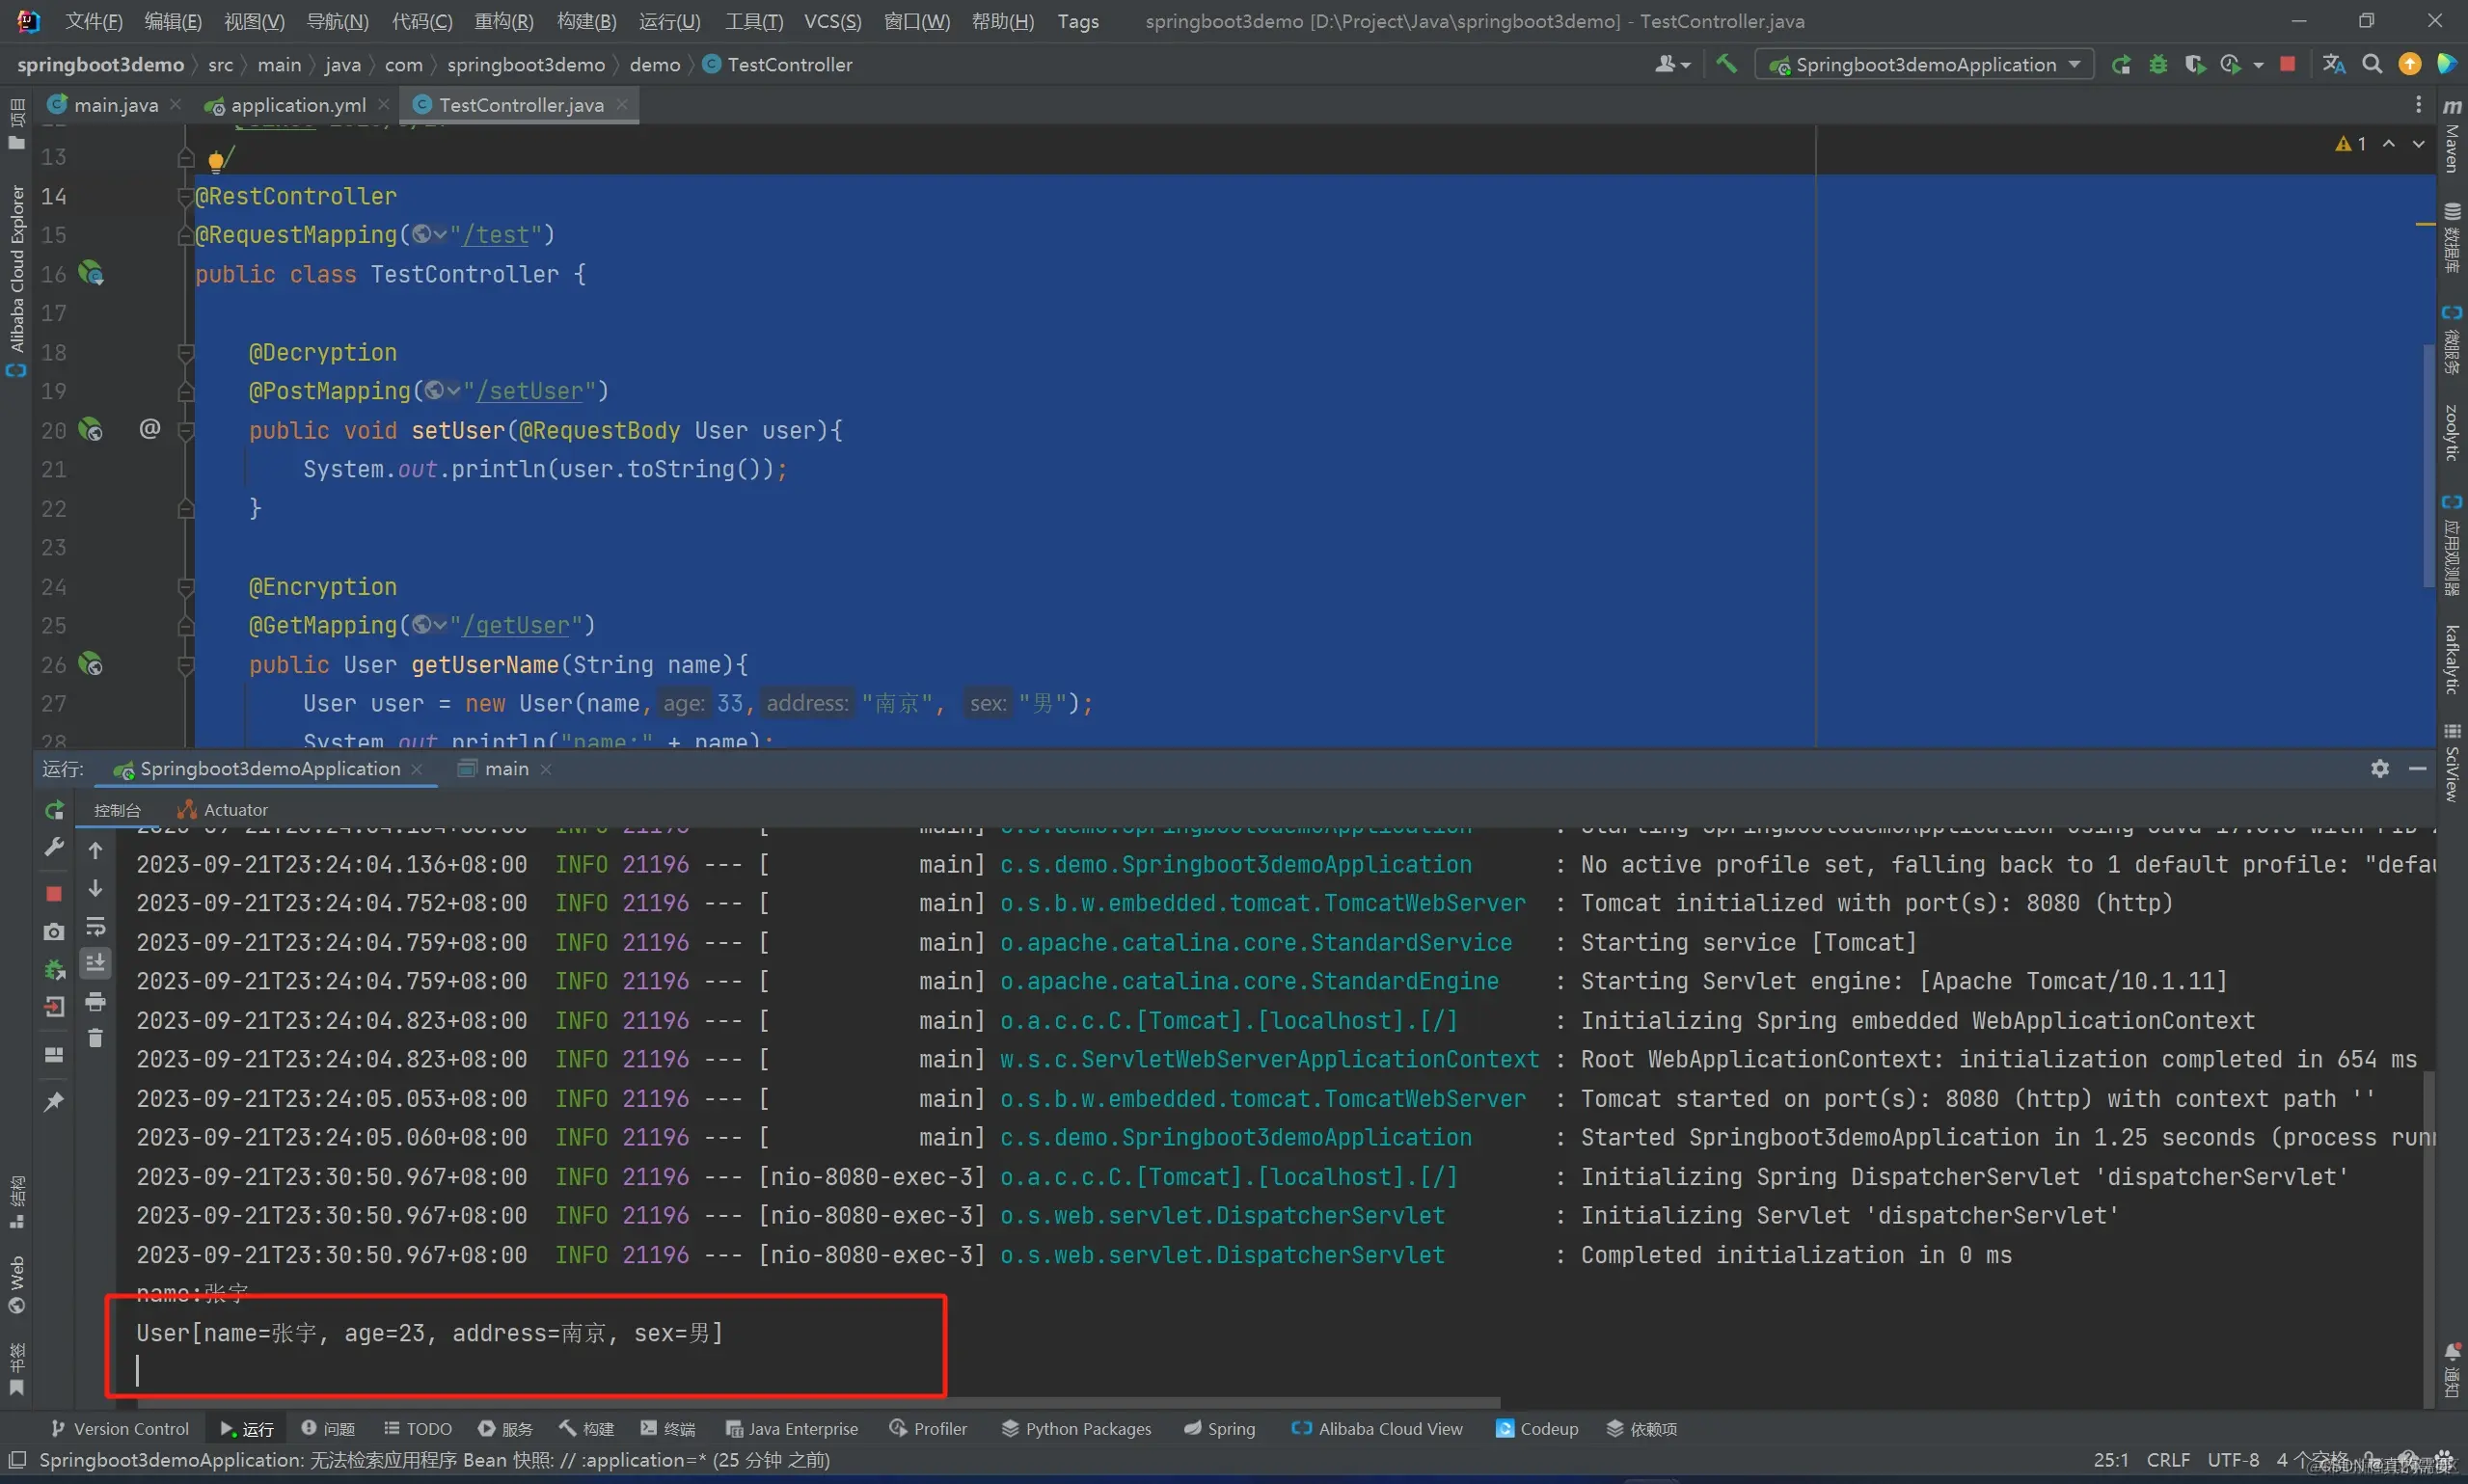Pin the current run tab
Image resolution: width=2468 pixels, height=1484 pixels.
[54, 1101]
